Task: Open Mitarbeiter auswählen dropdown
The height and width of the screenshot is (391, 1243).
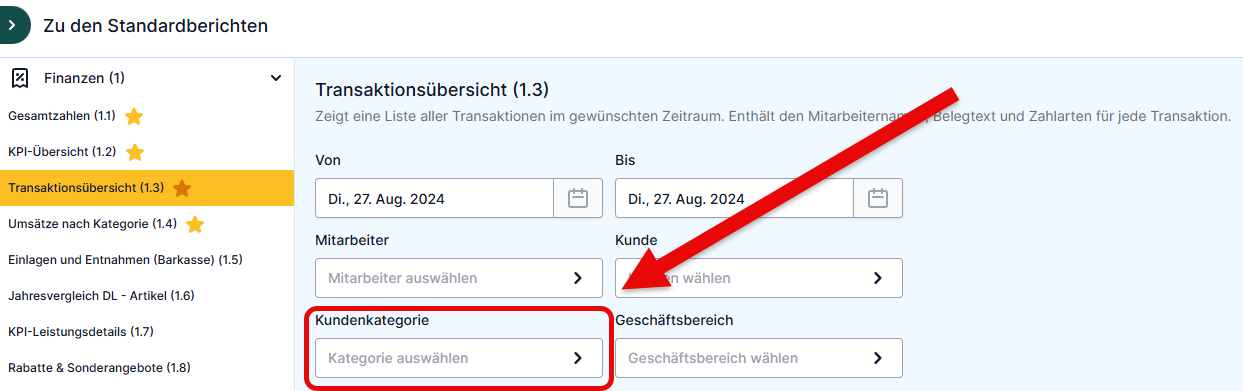Action: point(459,278)
